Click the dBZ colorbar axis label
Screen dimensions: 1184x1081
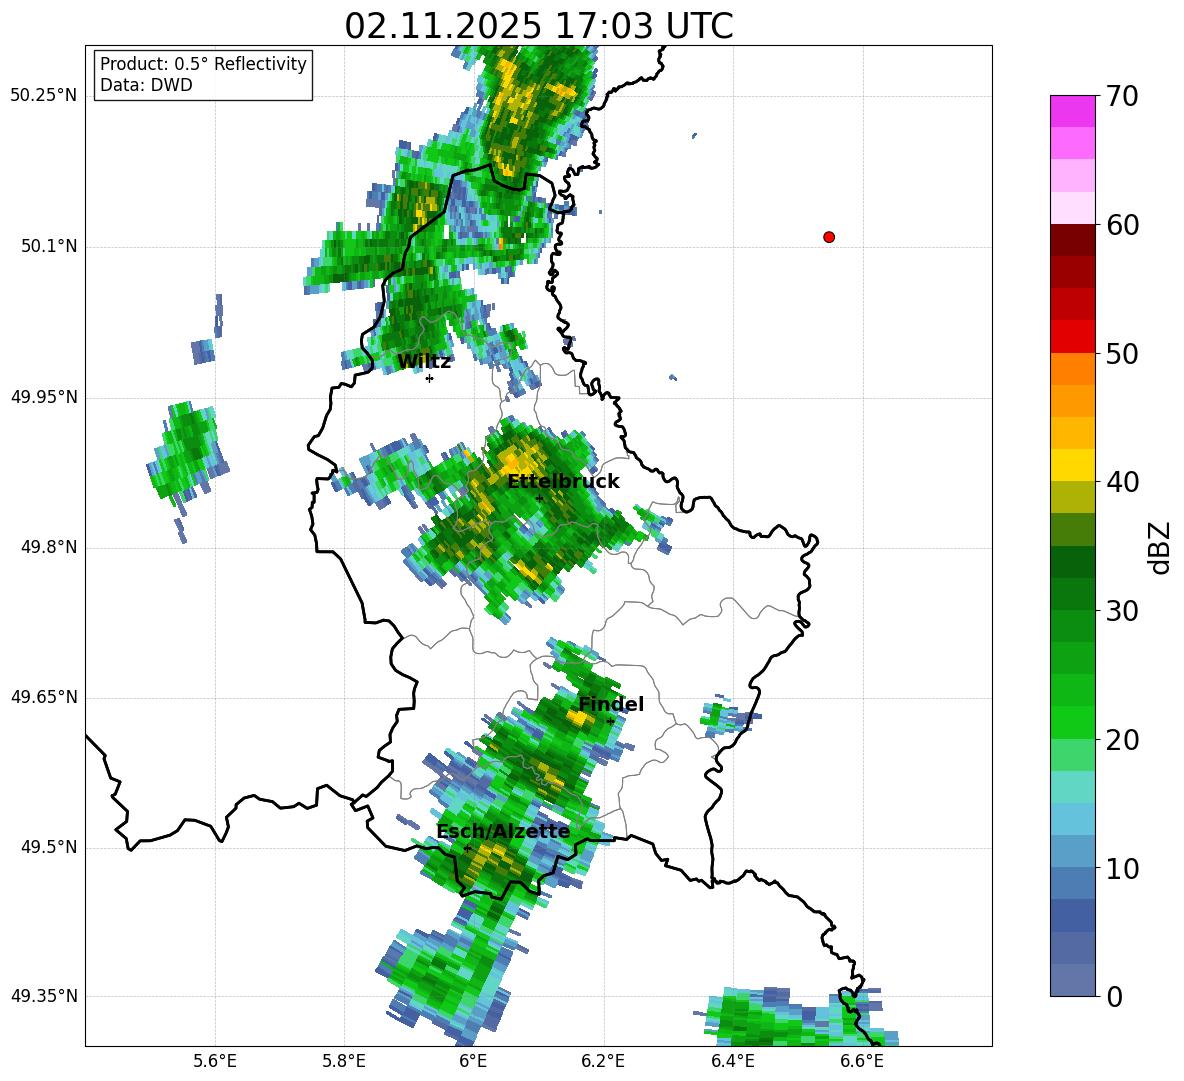pos(1161,547)
